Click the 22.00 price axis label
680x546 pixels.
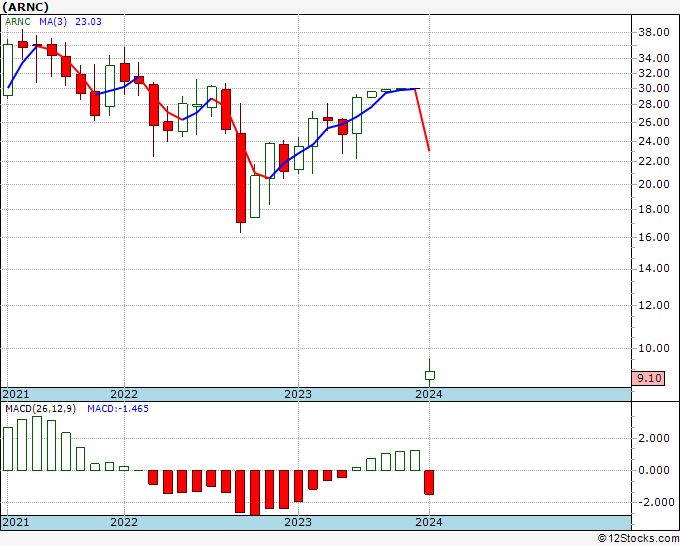(654, 161)
